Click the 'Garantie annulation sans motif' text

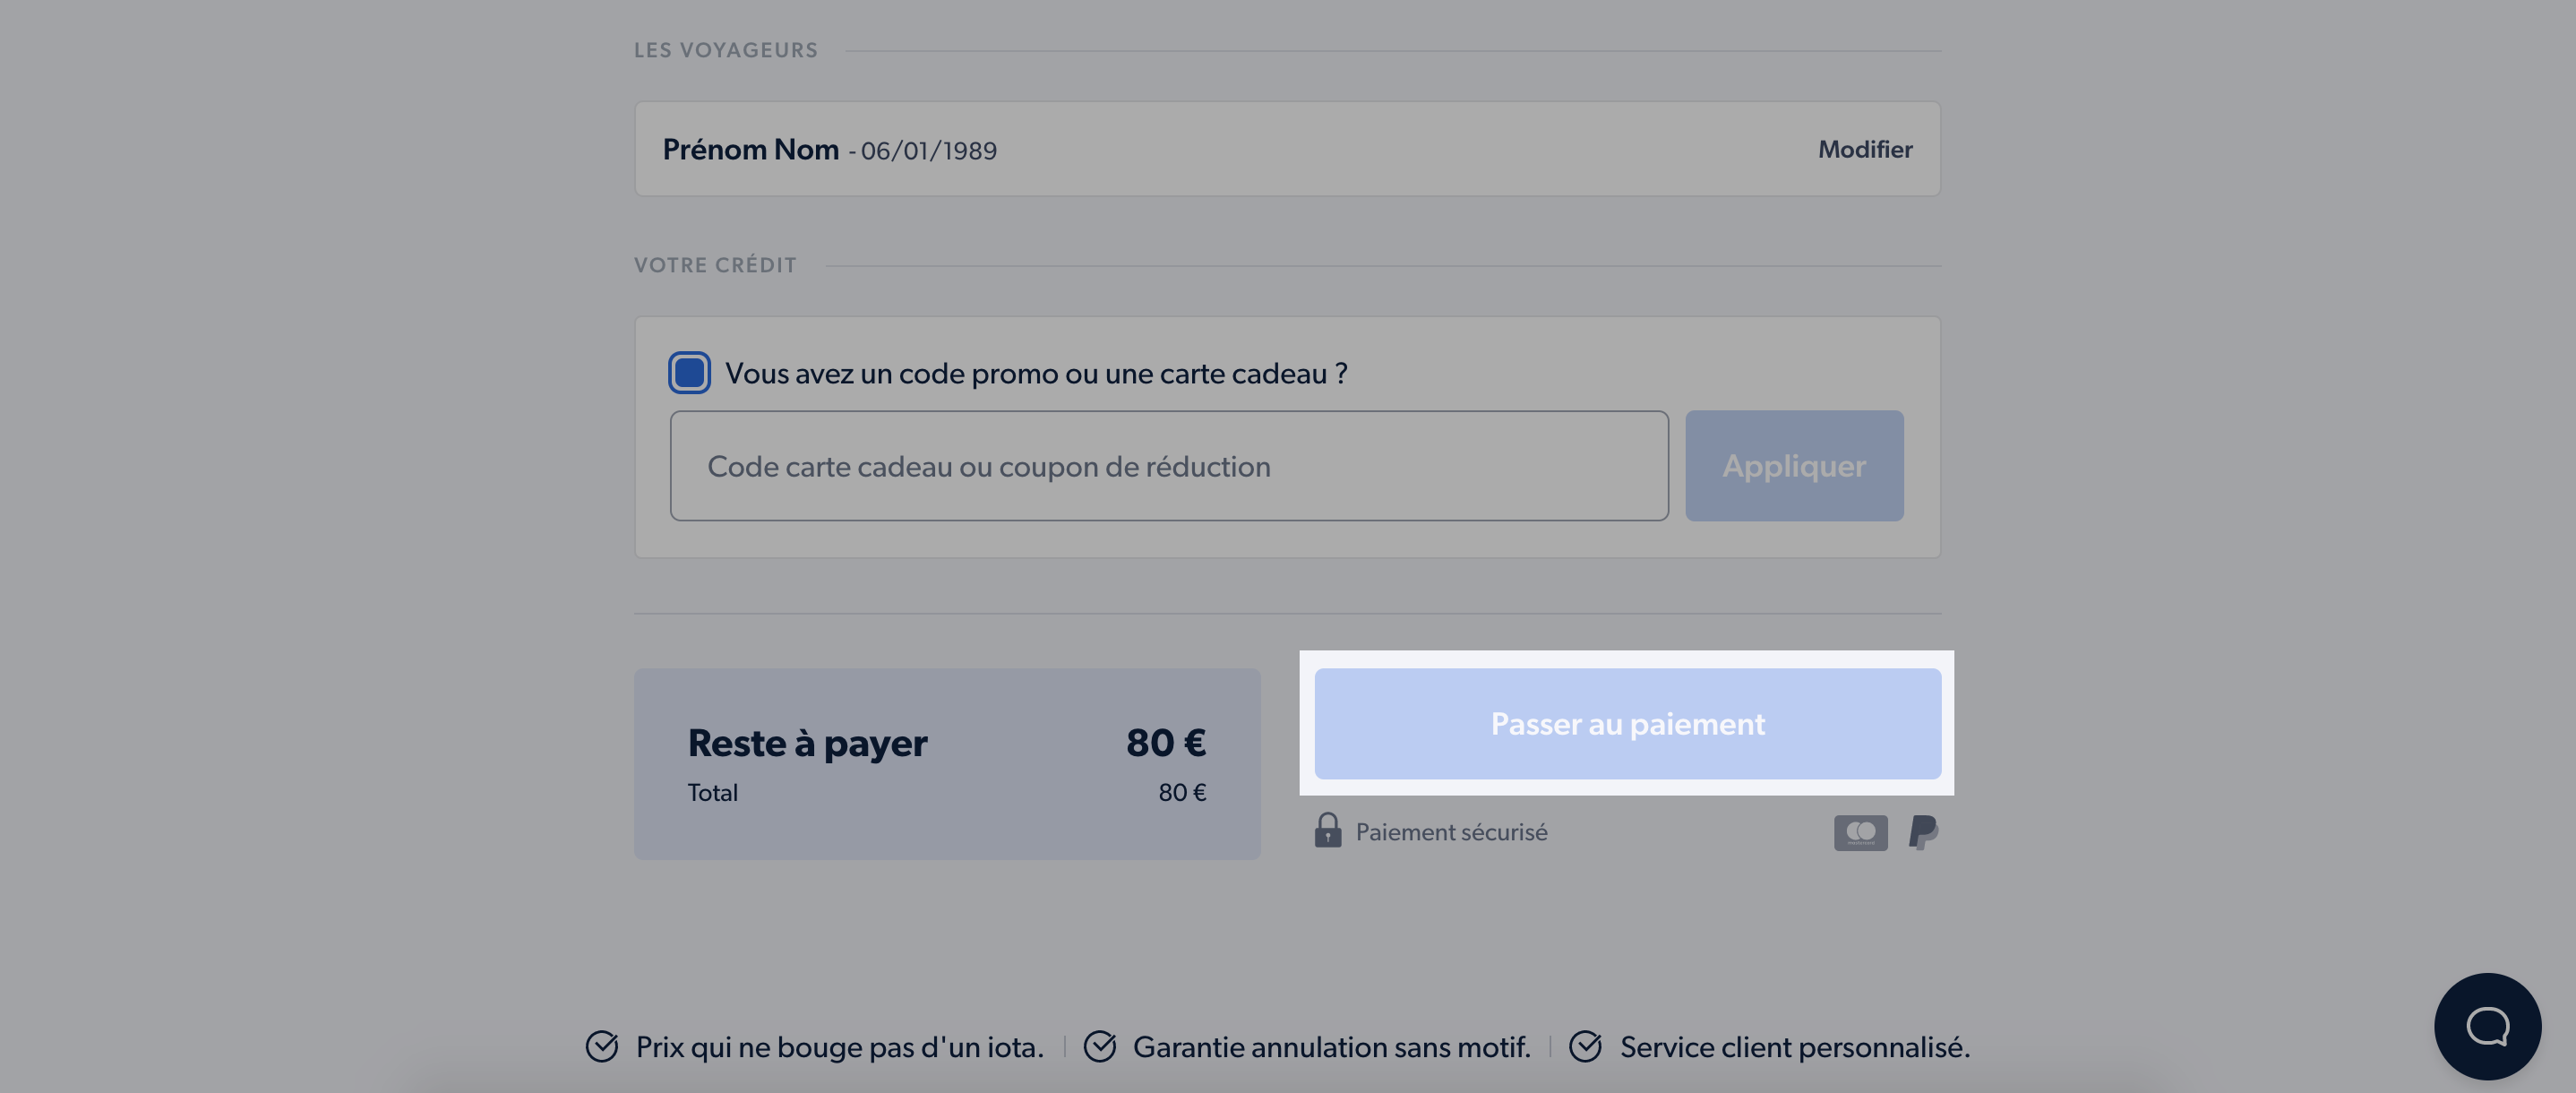click(x=1331, y=1046)
